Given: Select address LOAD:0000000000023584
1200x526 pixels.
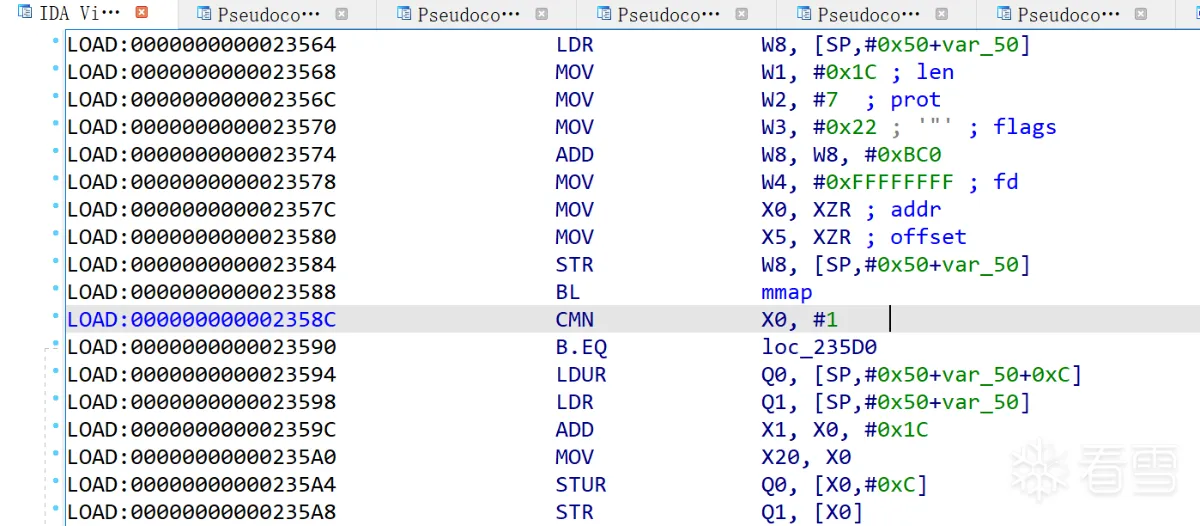Looking at the screenshot, I should (201, 264).
